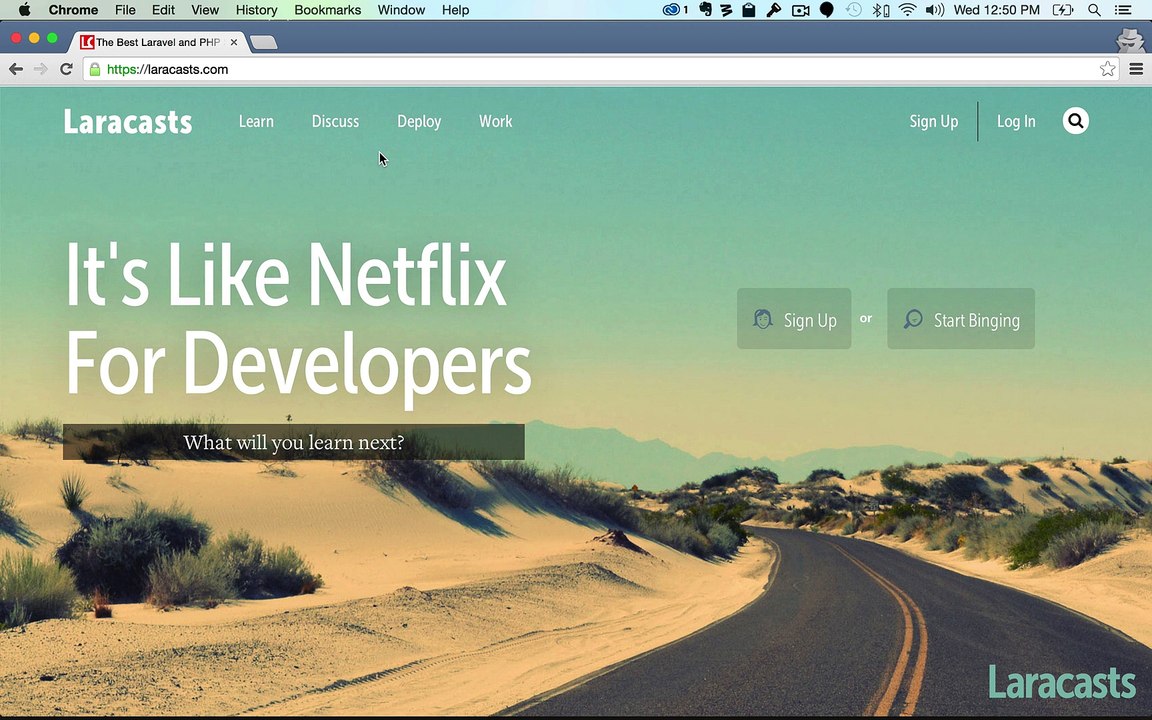Open the Time Machine menu bar icon
Screen dimensions: 1152x720
(853, 10)
